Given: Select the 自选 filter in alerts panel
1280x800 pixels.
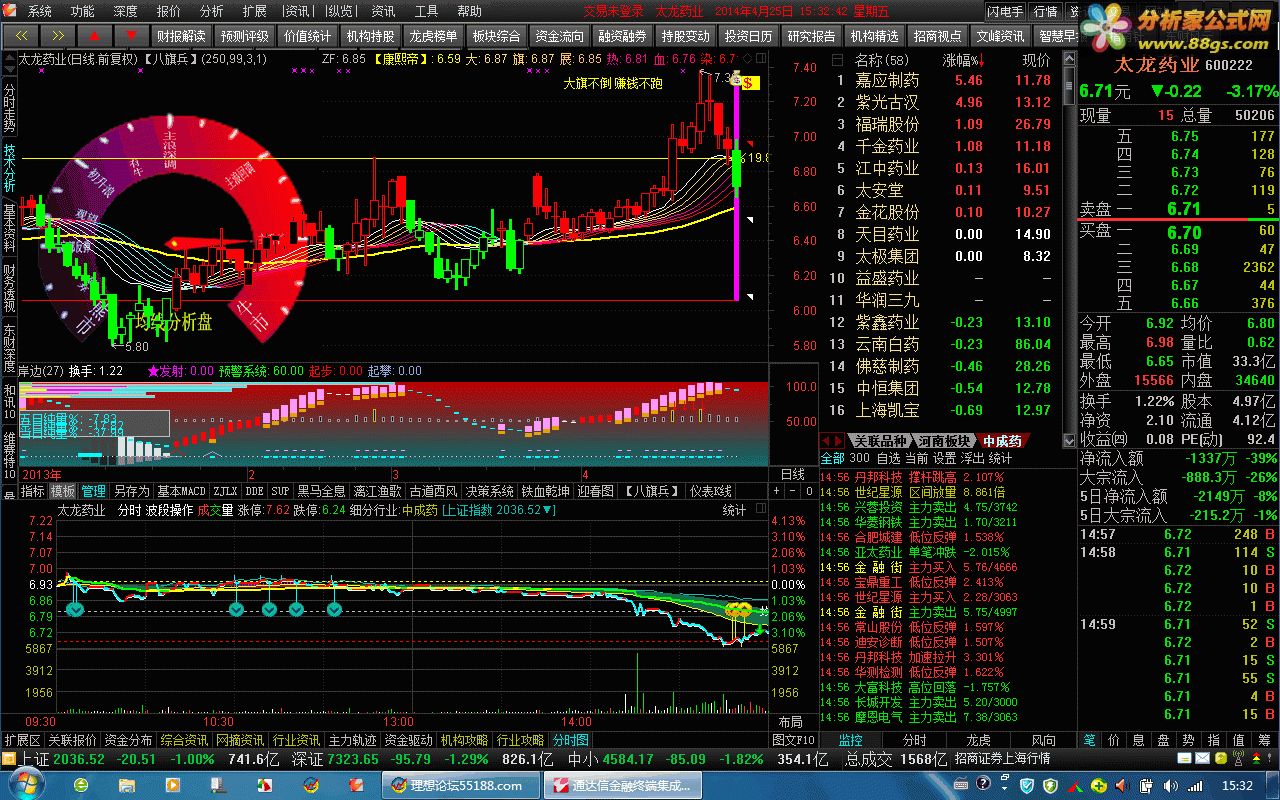Looking at the screenshot, I should [888, 458].
